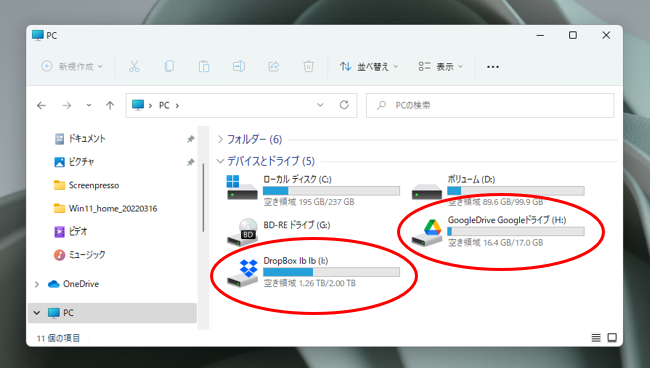650x368 pixels.
Task: Click 空き領域 16.4 GB/17.0 GB text
Action: 495,243
